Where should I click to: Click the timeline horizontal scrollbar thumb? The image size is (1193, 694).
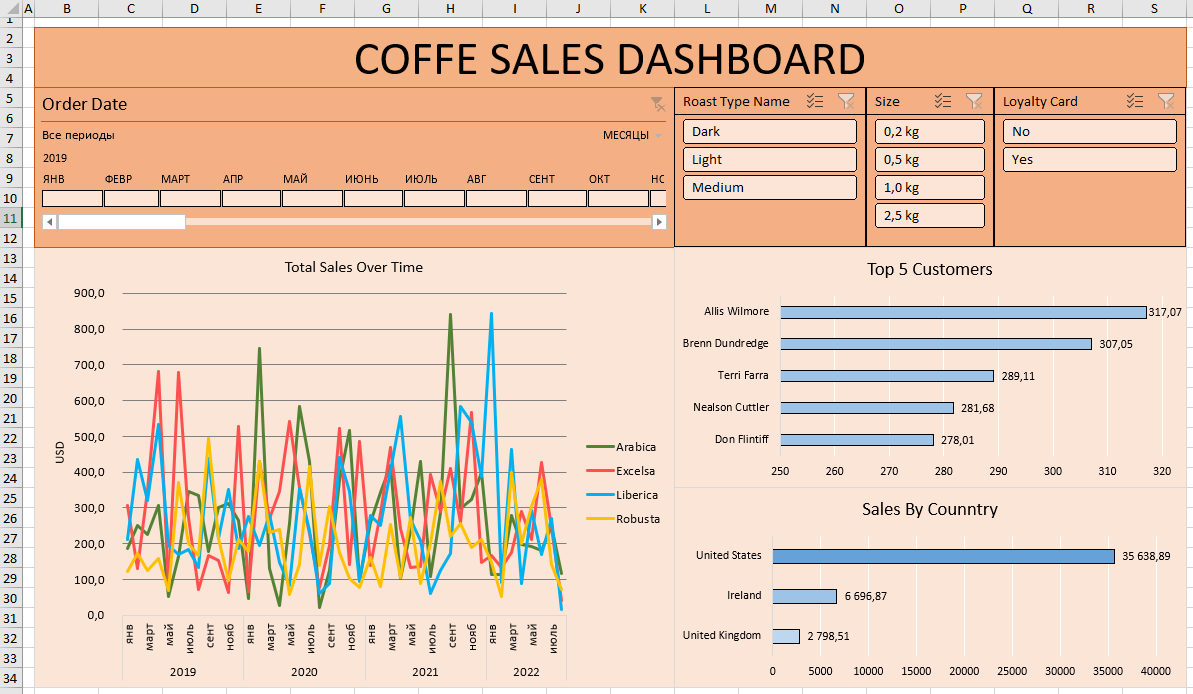[x=121, y=222]
